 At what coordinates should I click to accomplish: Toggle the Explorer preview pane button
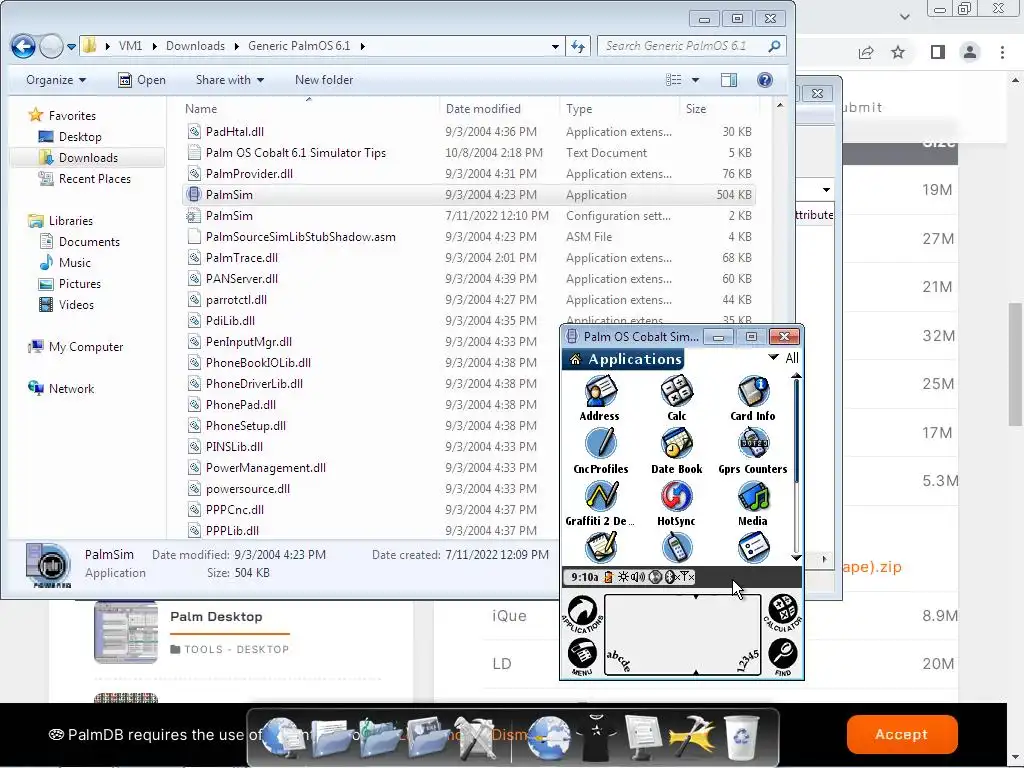click(x=729, y=80)
